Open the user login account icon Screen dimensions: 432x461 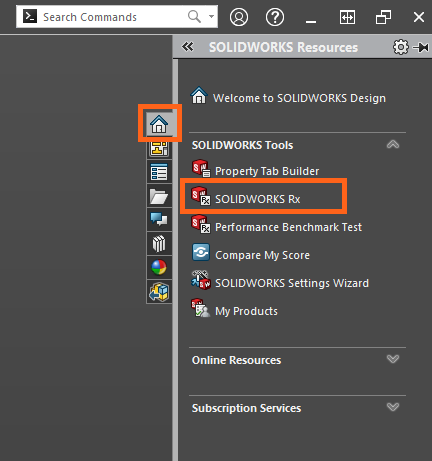point(239,17)
